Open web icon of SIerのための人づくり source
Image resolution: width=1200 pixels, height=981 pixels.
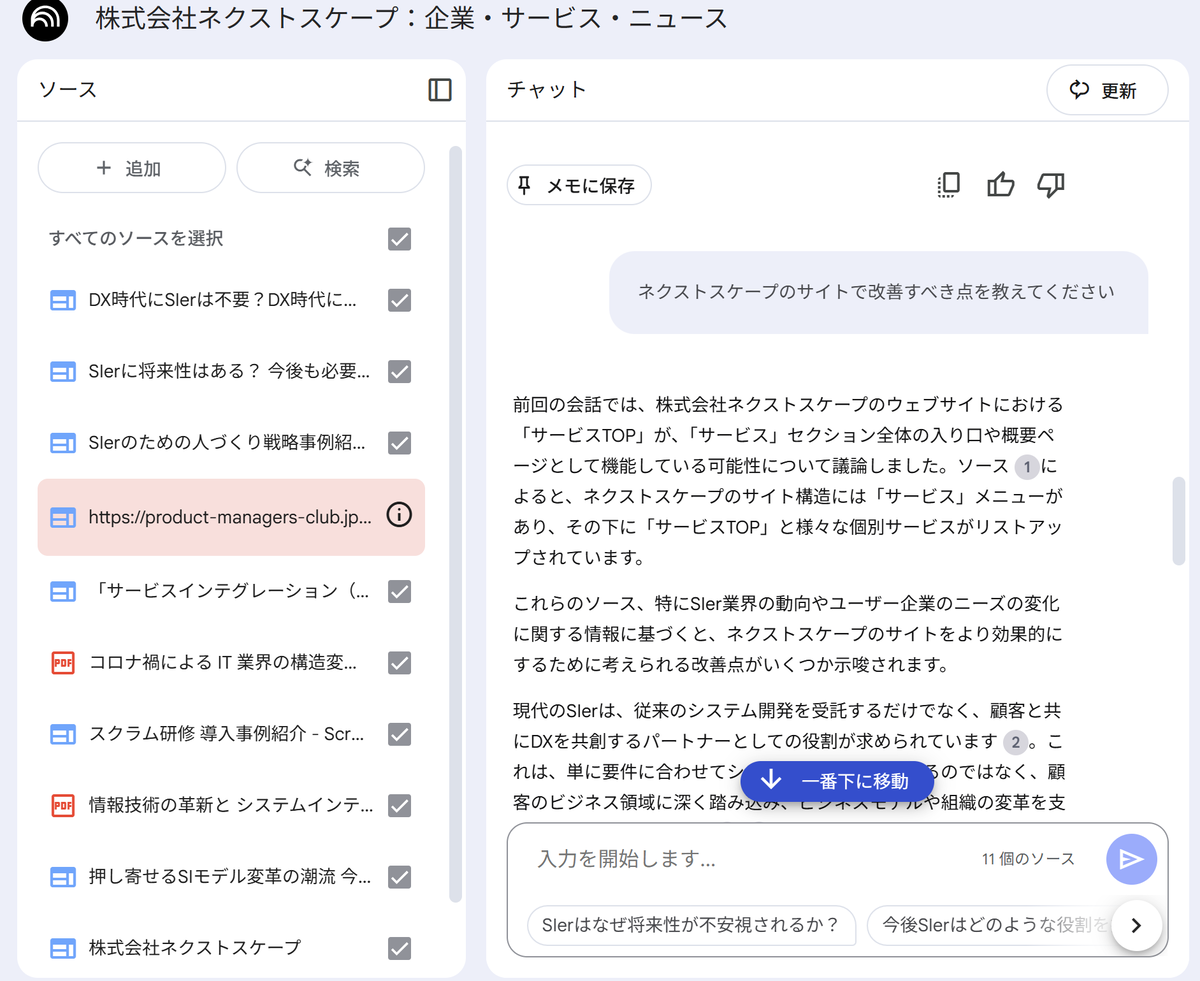tap(63, 443)
